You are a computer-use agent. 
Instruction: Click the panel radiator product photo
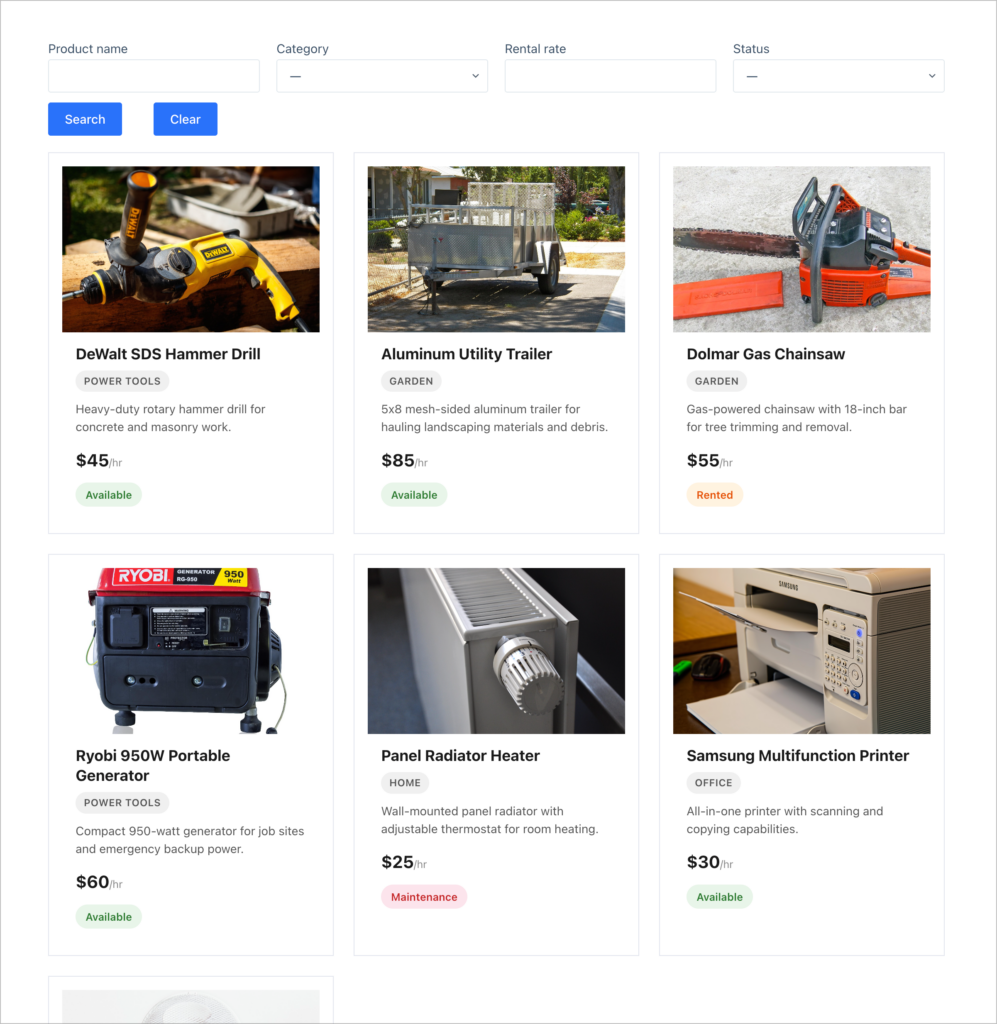(x=496, y=650)
